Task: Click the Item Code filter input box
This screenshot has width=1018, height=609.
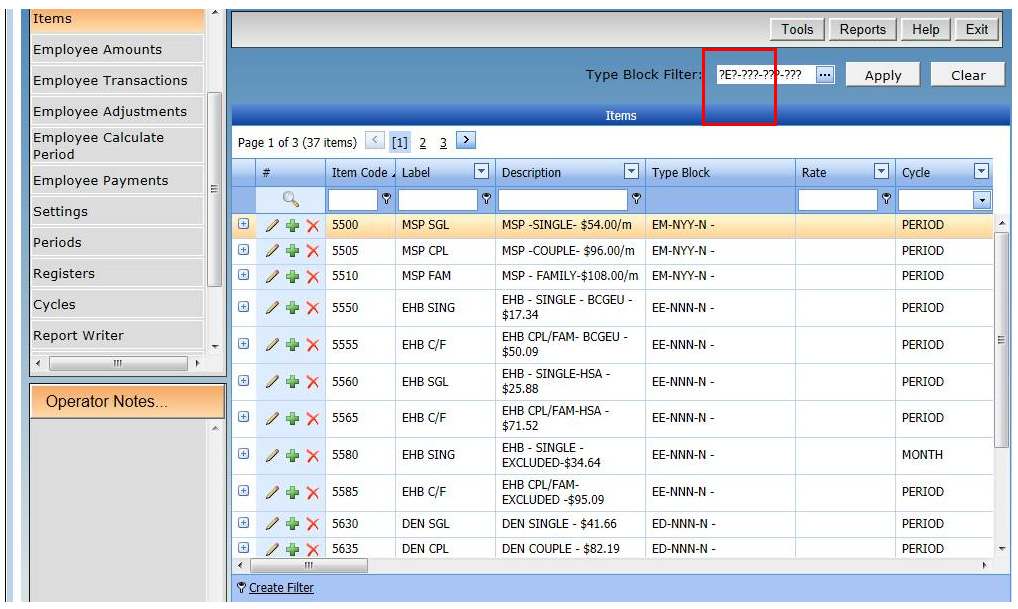Action: pyautogui.click(x=353, y=200)
